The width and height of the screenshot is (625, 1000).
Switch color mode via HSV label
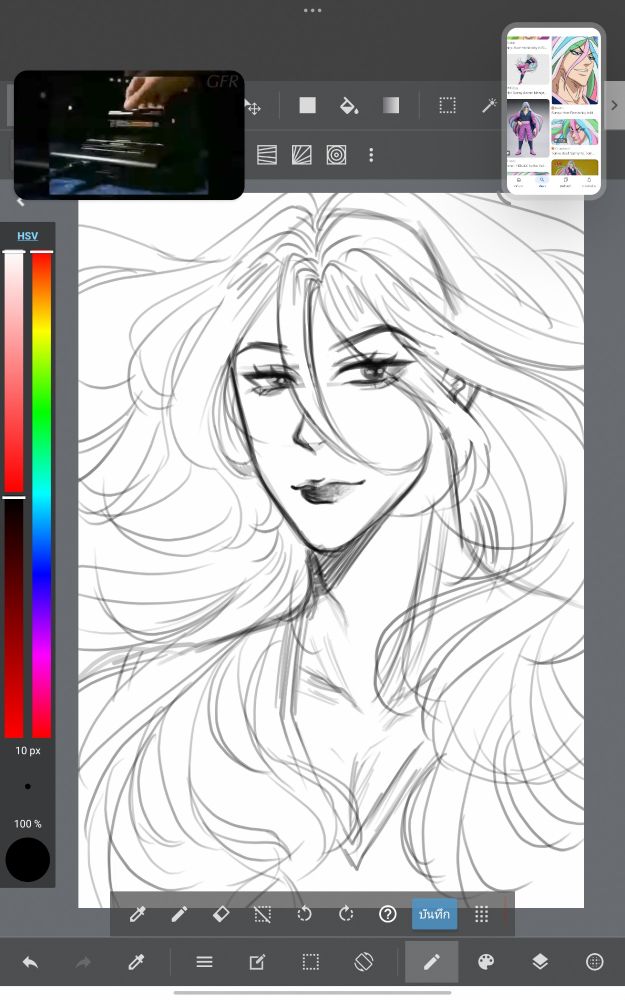pyautogui.click(x=27, y=235)
